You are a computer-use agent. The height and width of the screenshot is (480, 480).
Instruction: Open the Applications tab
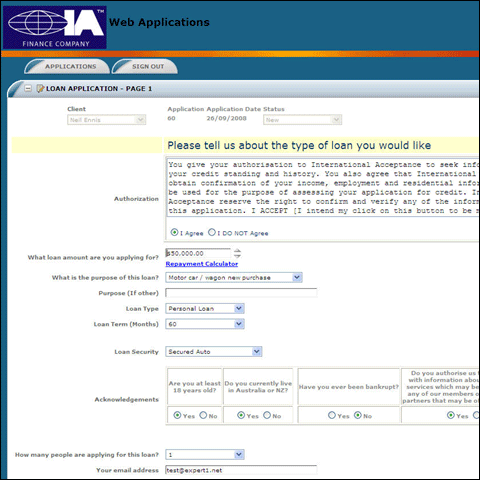[x=67, y=66]
